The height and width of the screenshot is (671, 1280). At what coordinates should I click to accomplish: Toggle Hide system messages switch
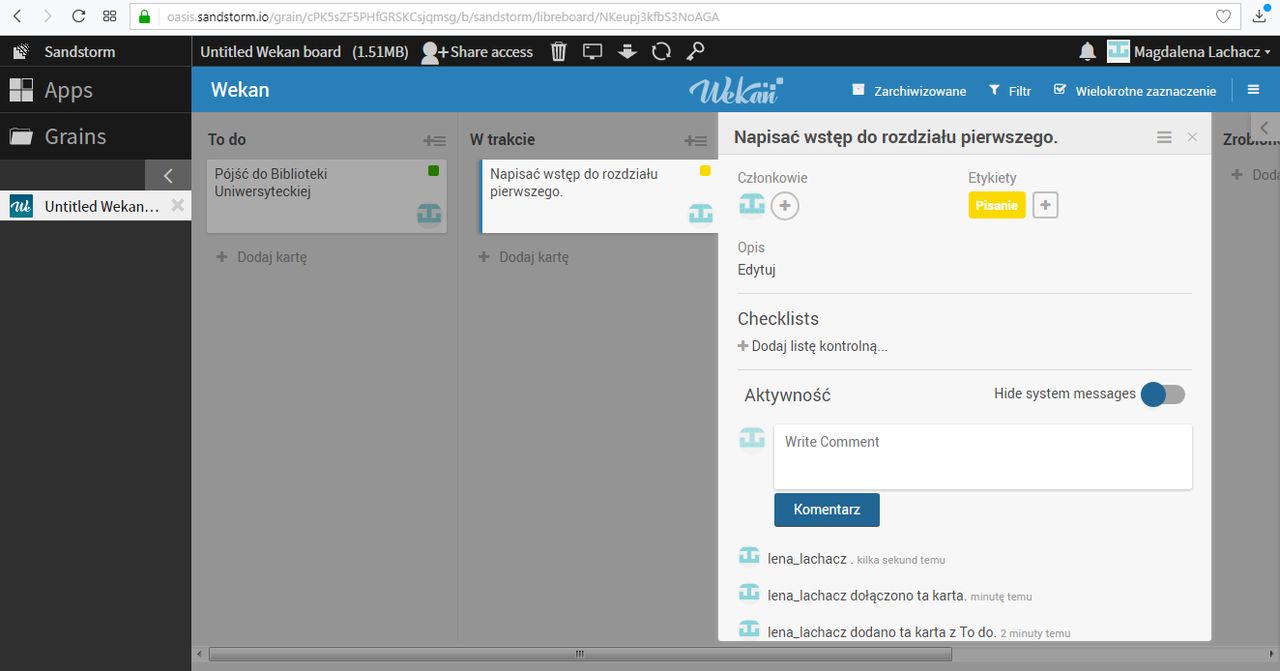[1163, 394]
